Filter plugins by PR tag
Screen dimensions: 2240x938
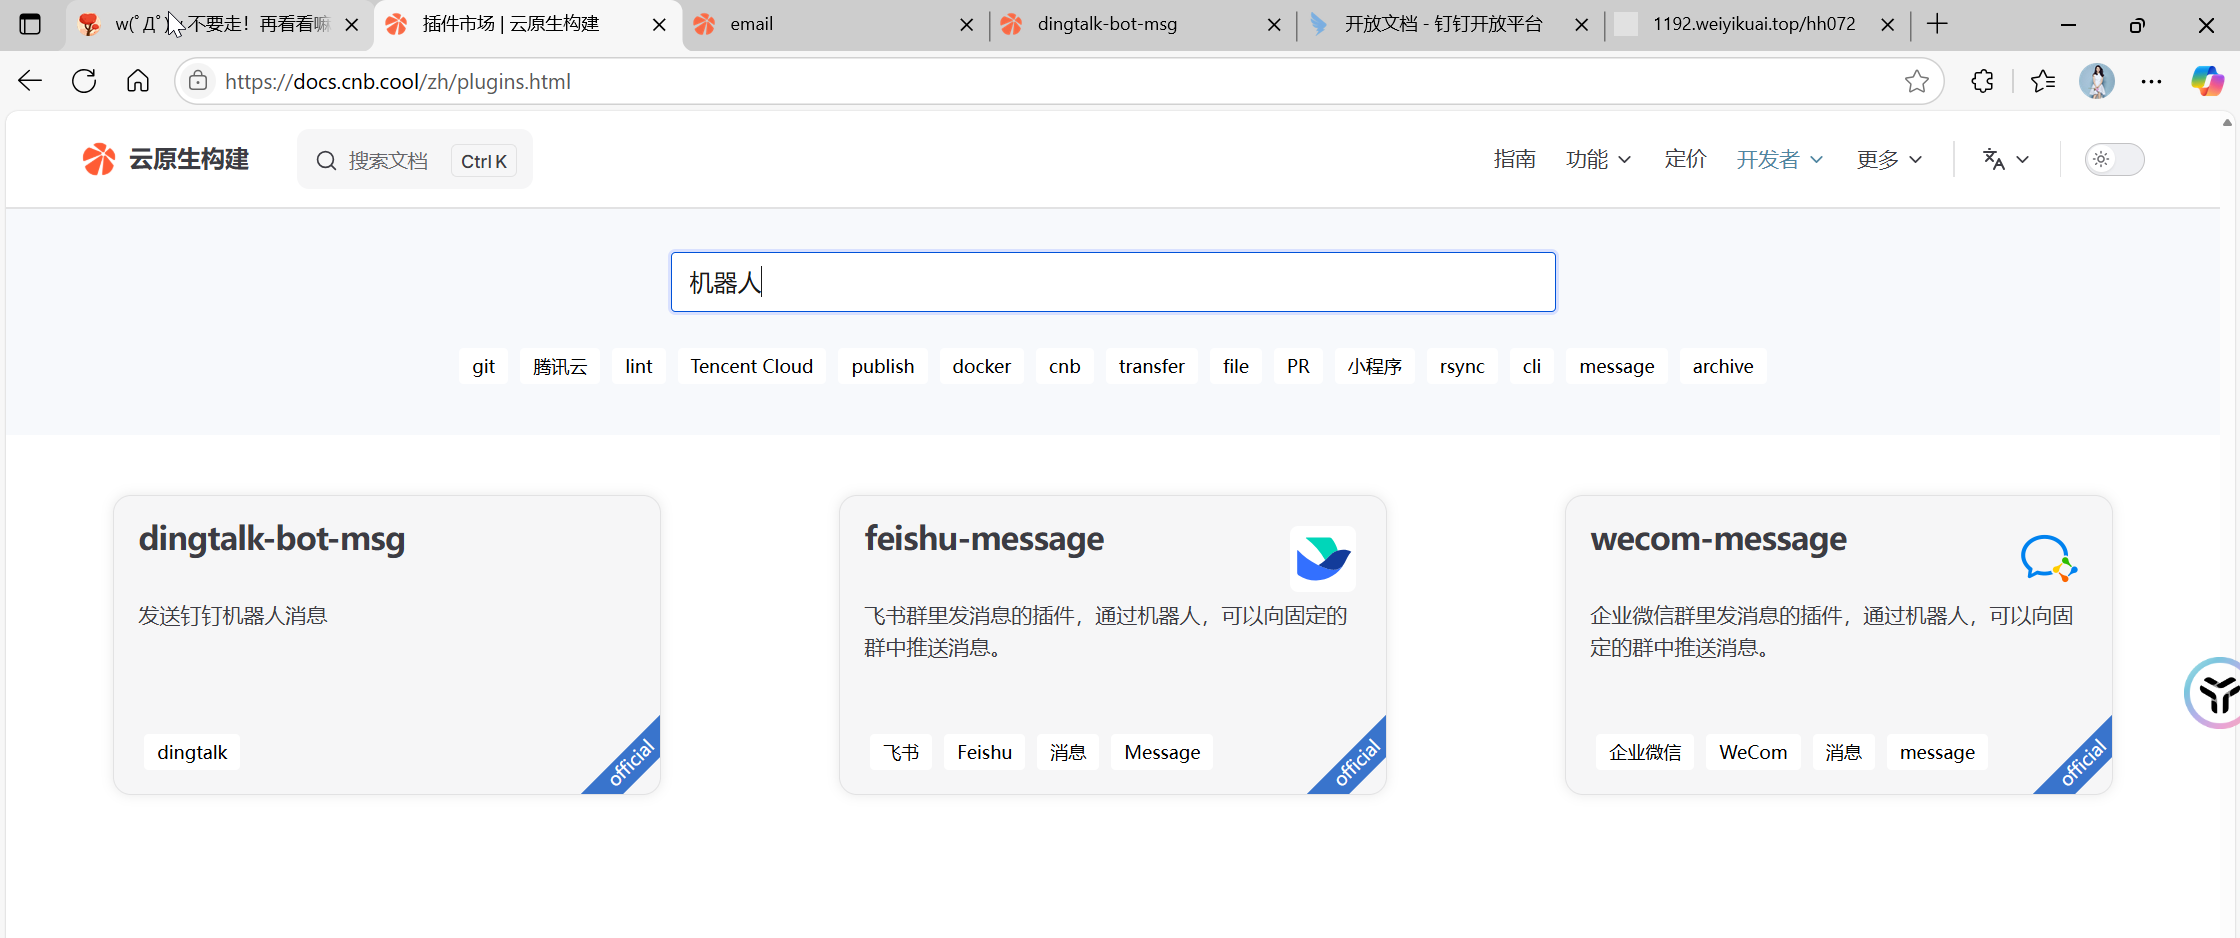[1298, 366]
